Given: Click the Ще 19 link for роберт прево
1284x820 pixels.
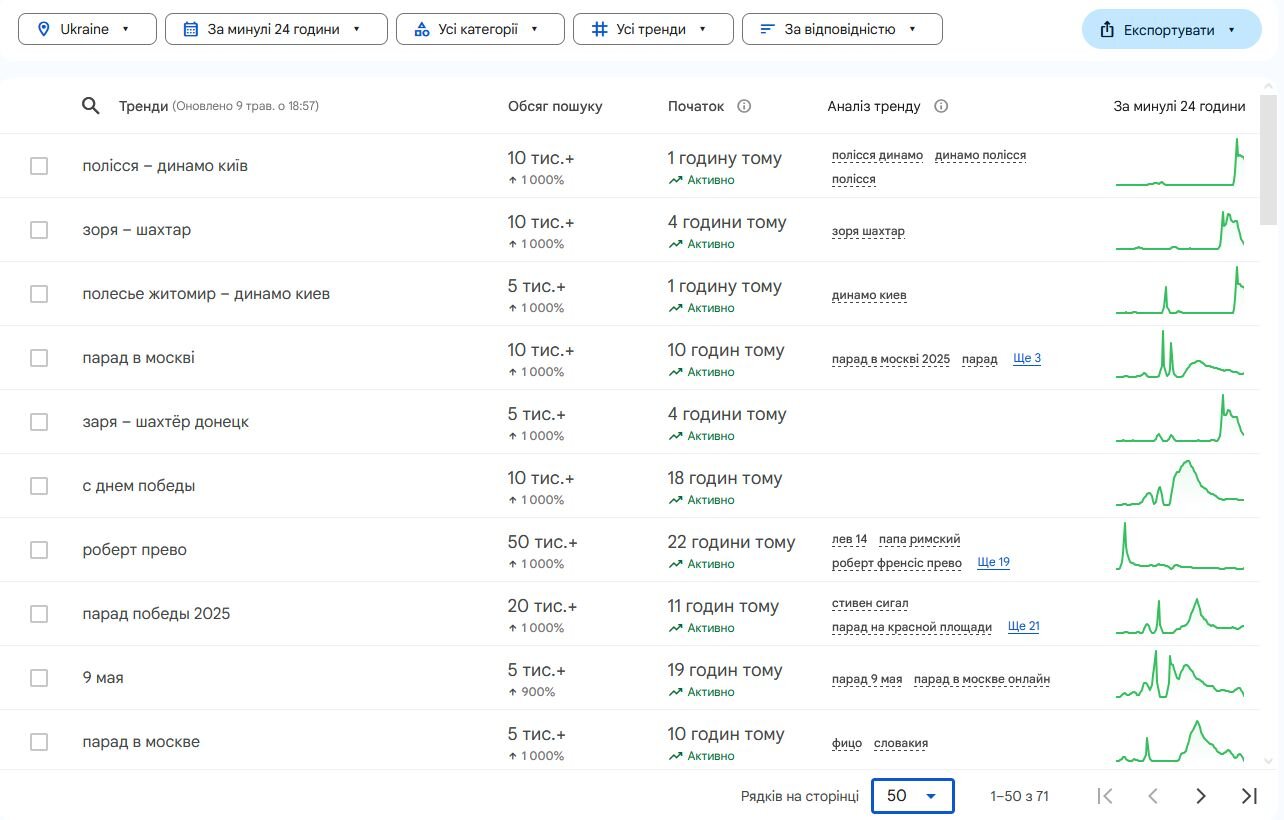Looking at the screenshot, I should click(993, 563).
